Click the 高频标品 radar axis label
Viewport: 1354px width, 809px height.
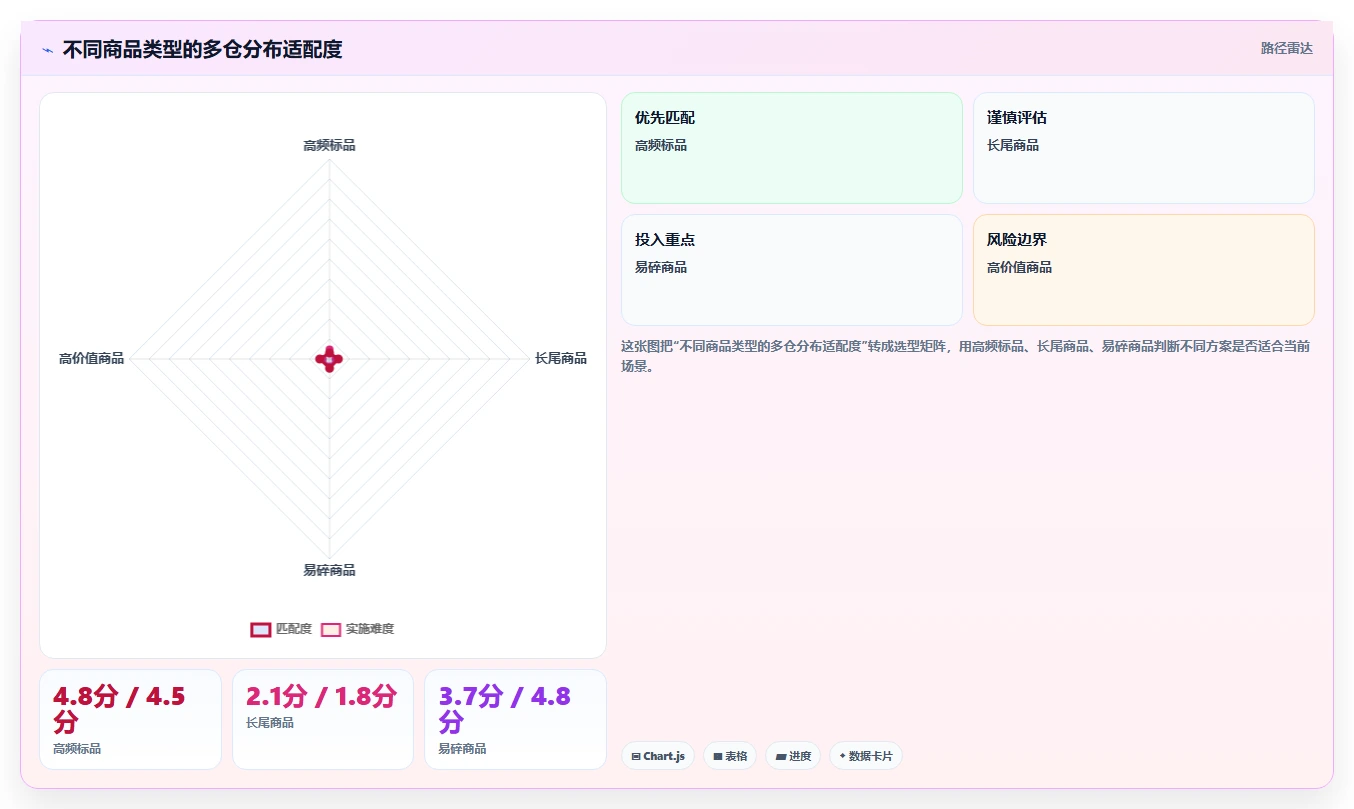tap(329, 145)
